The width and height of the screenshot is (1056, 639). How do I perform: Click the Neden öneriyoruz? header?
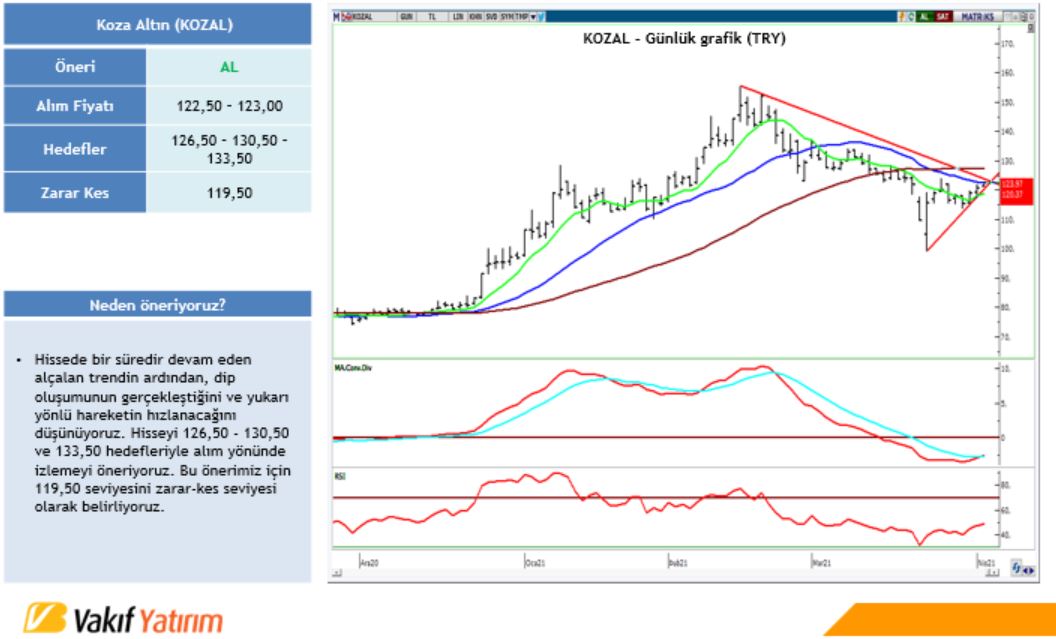[x=158, y=304]
